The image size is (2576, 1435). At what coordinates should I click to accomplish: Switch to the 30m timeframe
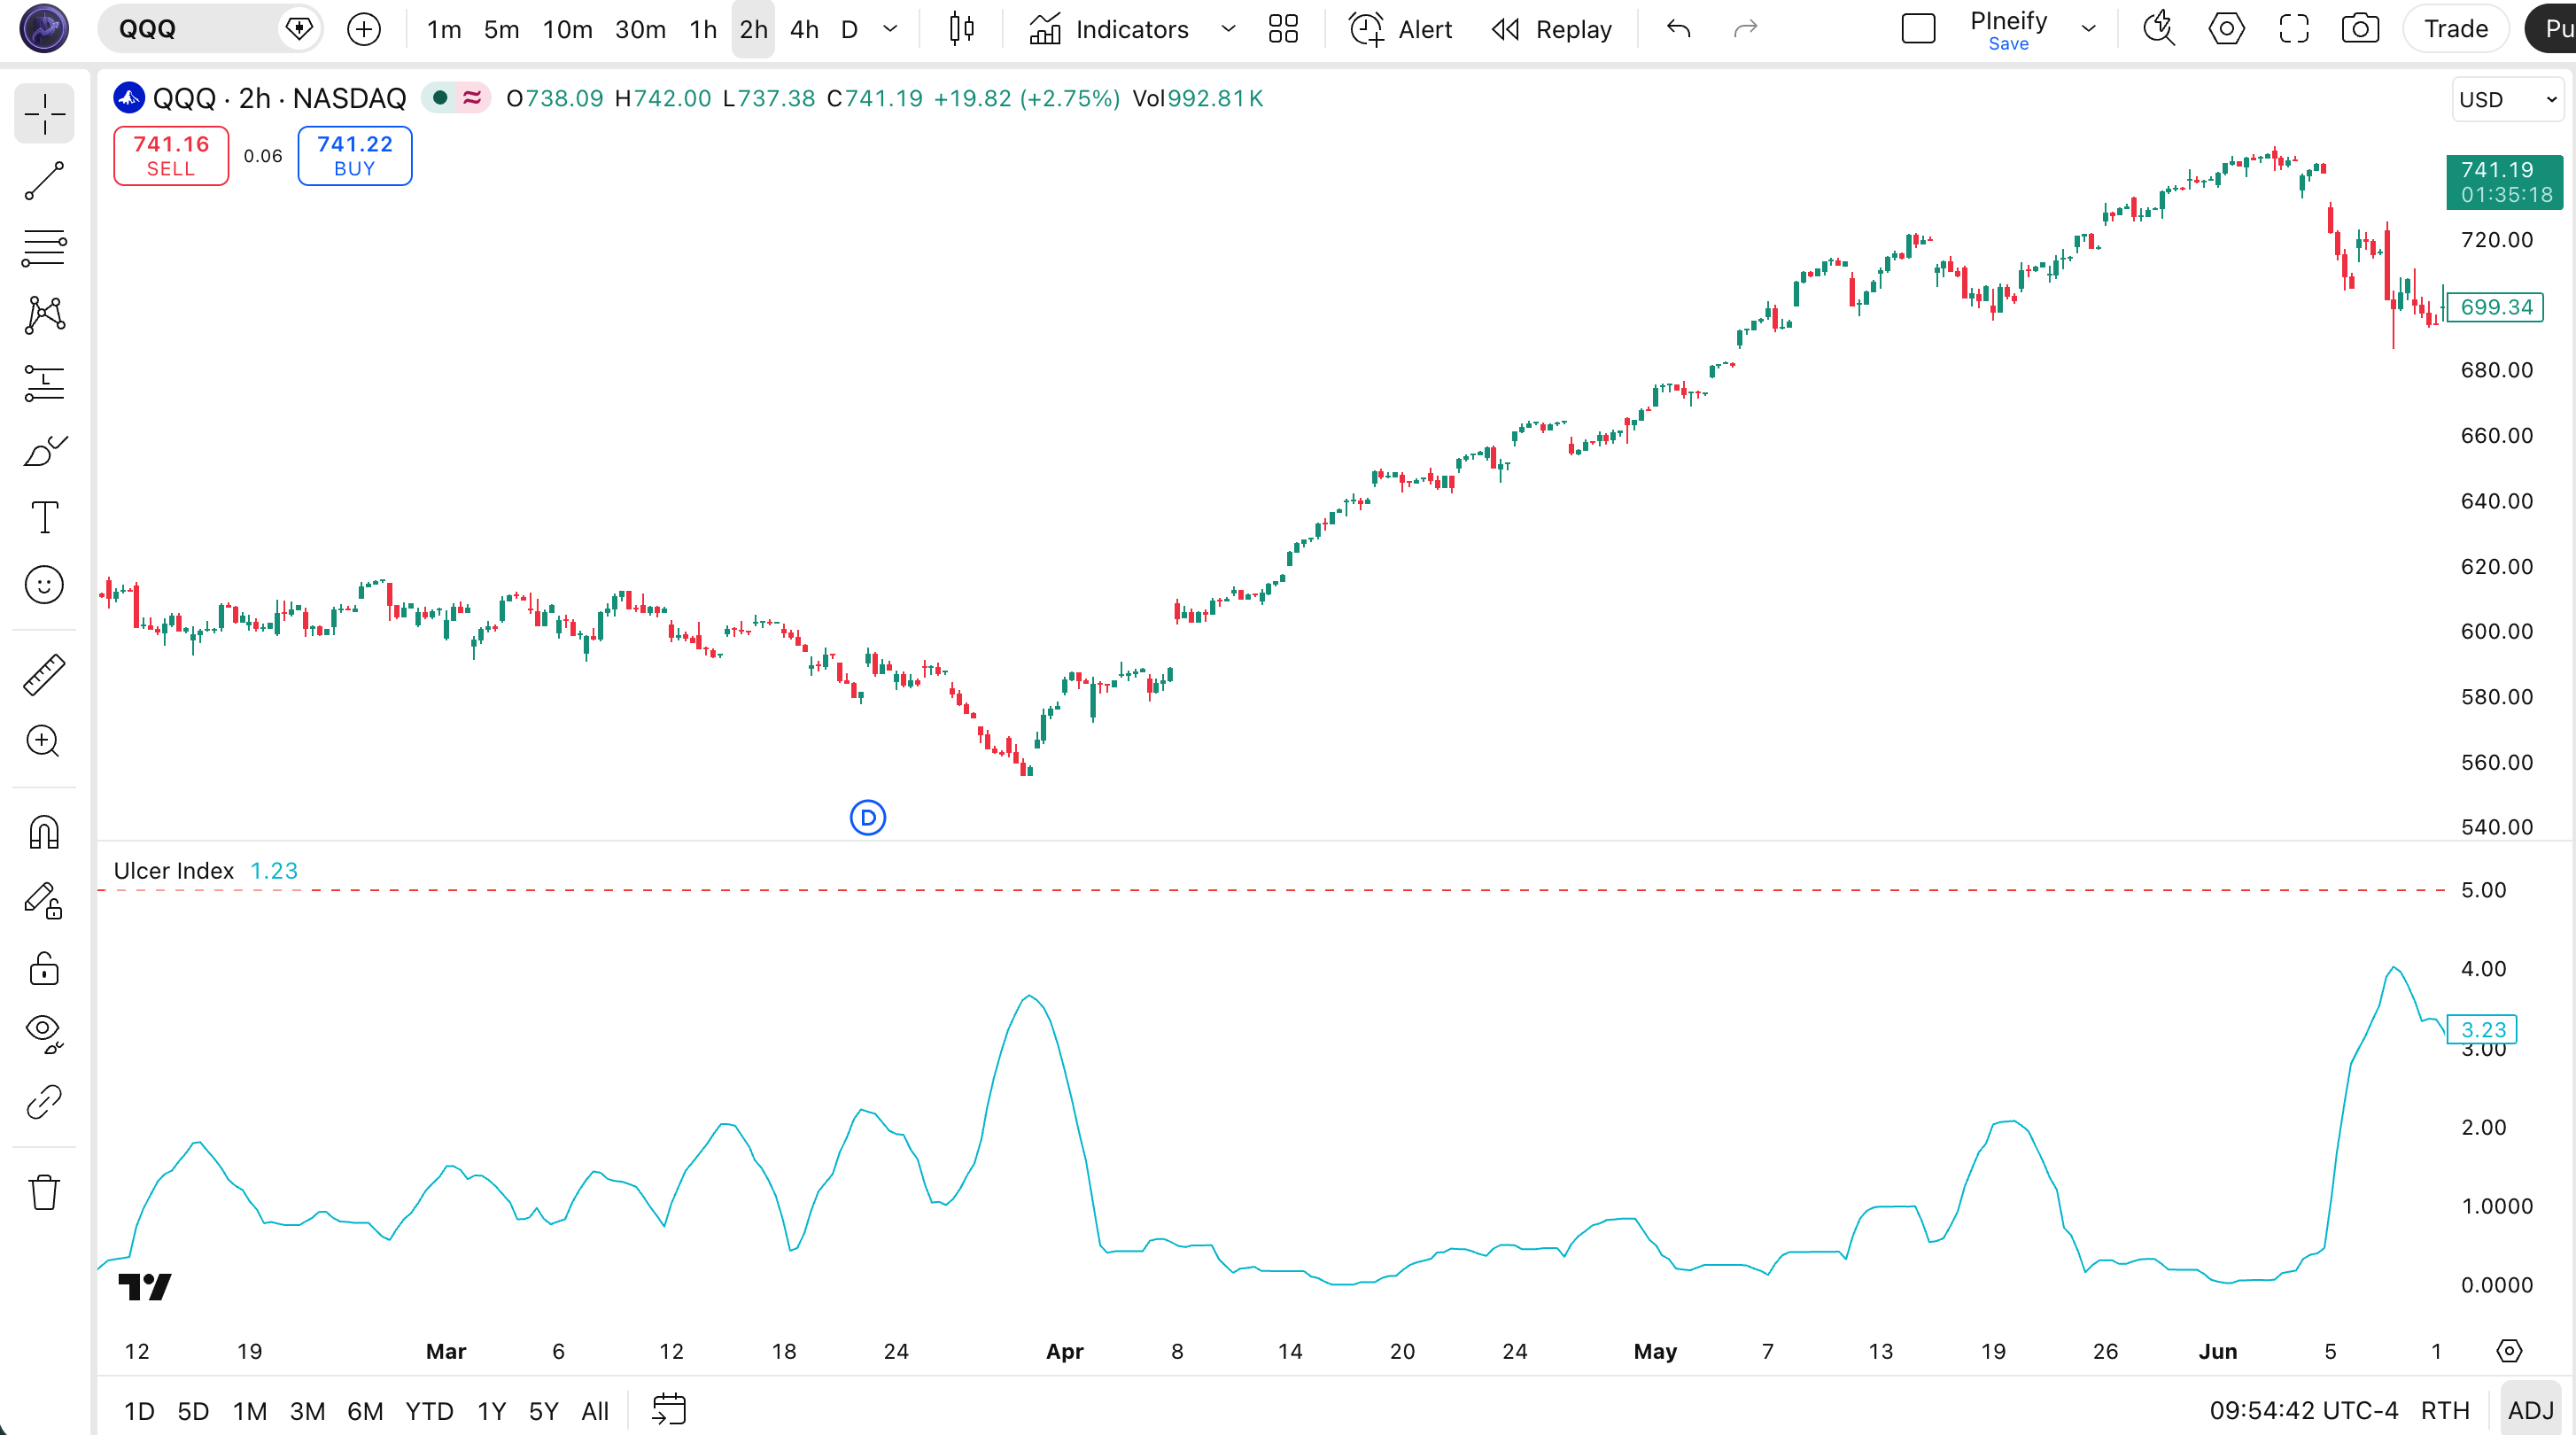pyautogui.click(x=640, y=29)
